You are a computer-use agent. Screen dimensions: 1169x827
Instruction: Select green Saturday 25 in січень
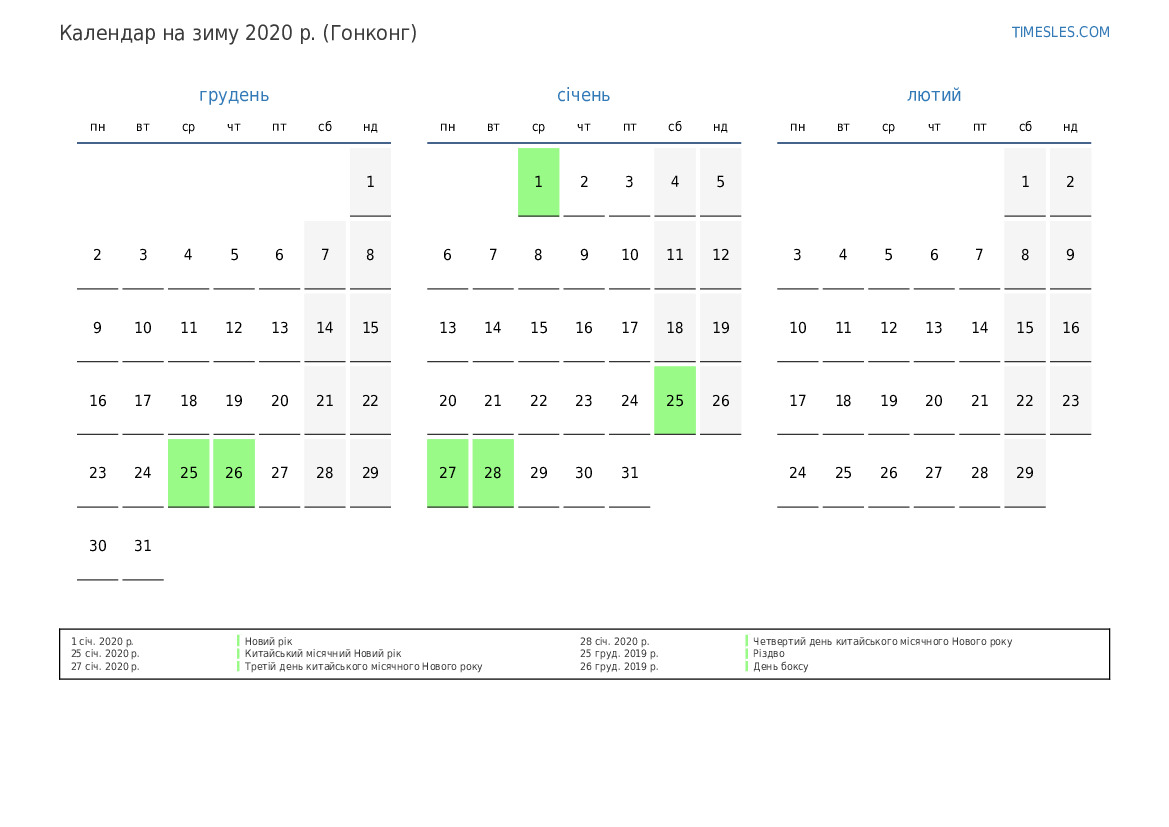[675, 400]
